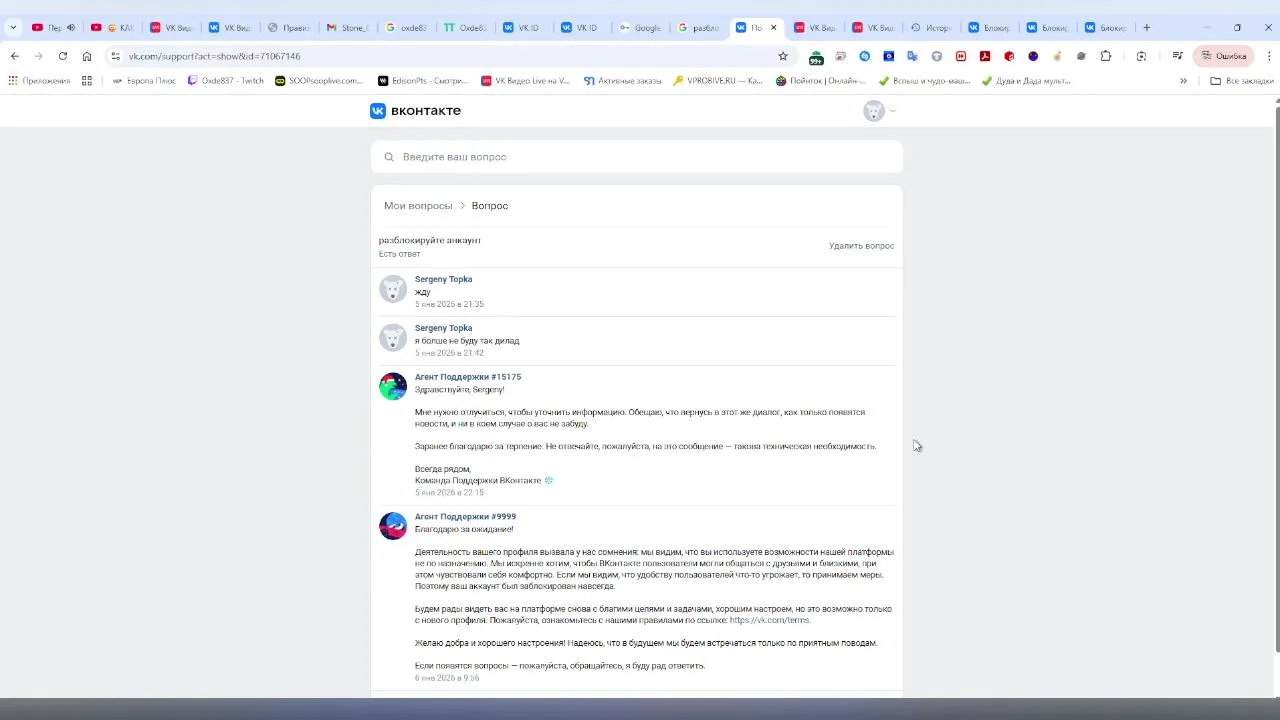1280x720 pixels.
Task: Expand the tab search dropdown arrow
Action: point(13,27)
